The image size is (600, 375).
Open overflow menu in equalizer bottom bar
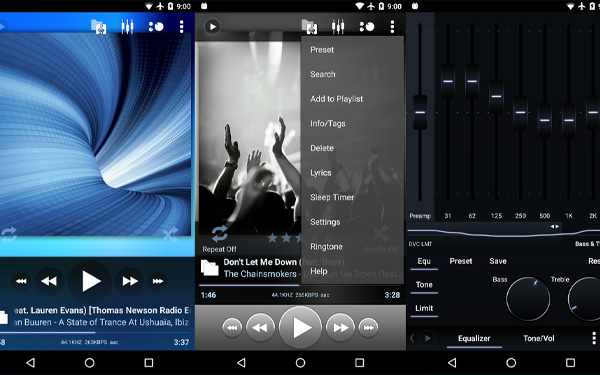tap(594, 338)
